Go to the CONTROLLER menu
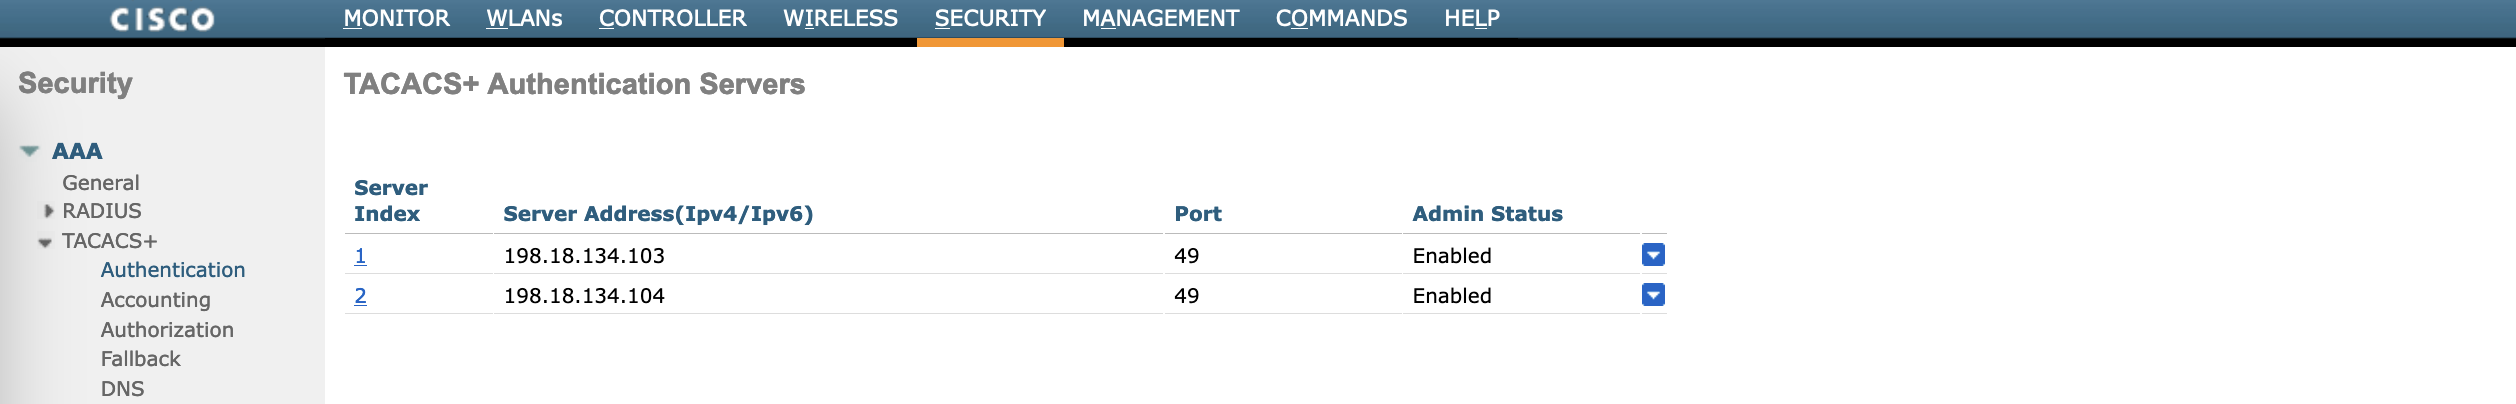The image size is (2516, 404). coord(672,18)
